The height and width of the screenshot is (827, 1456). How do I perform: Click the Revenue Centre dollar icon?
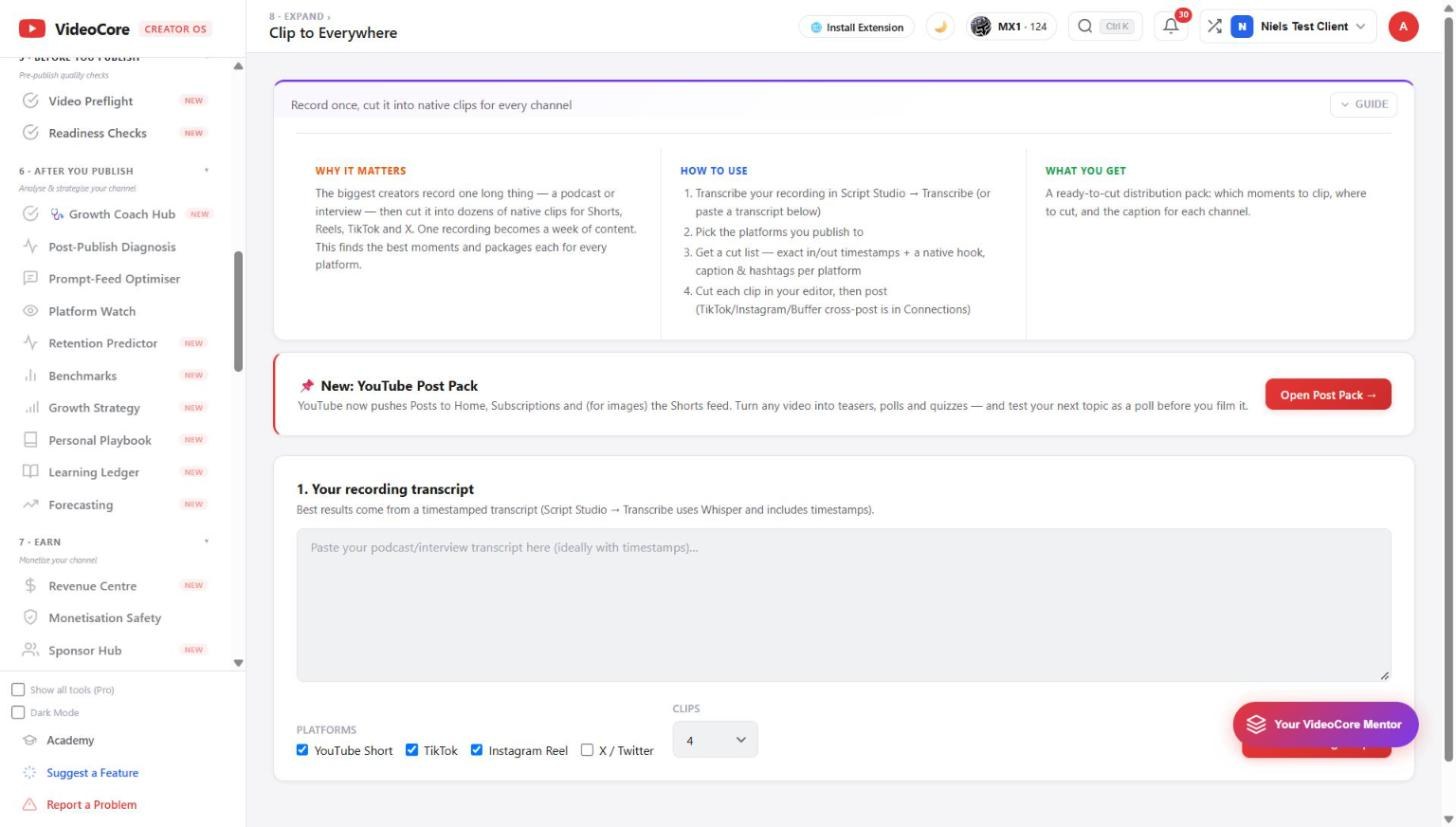click(x=30, y=586)
